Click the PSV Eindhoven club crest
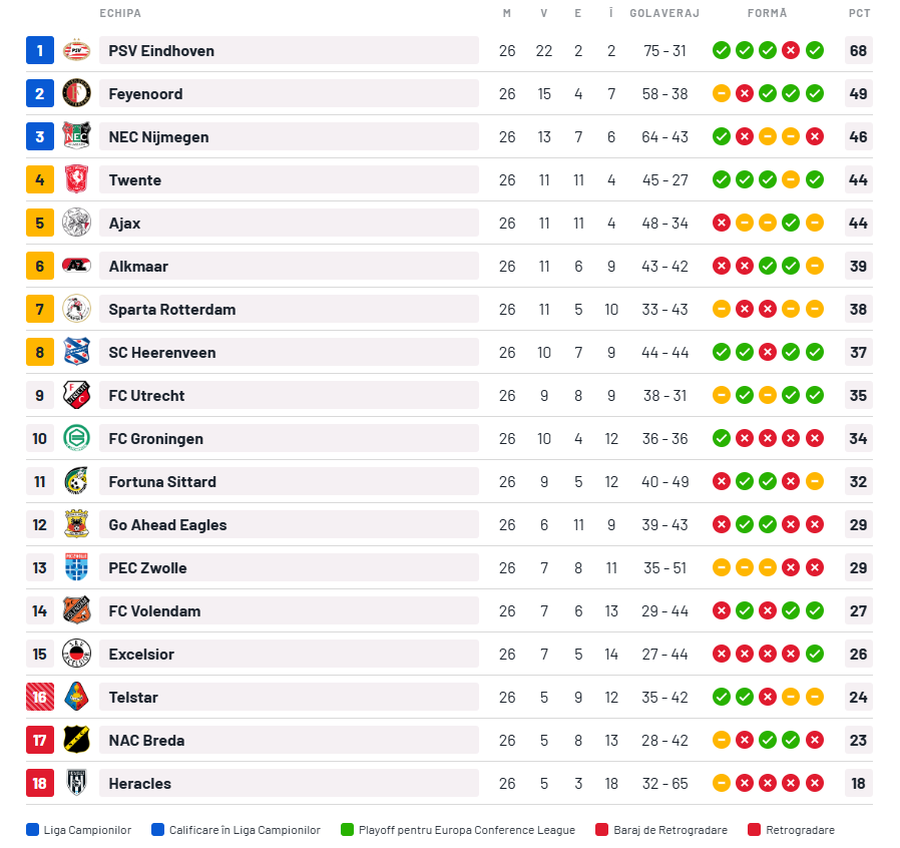Screen dimensions: 900x848 point(76,51)
